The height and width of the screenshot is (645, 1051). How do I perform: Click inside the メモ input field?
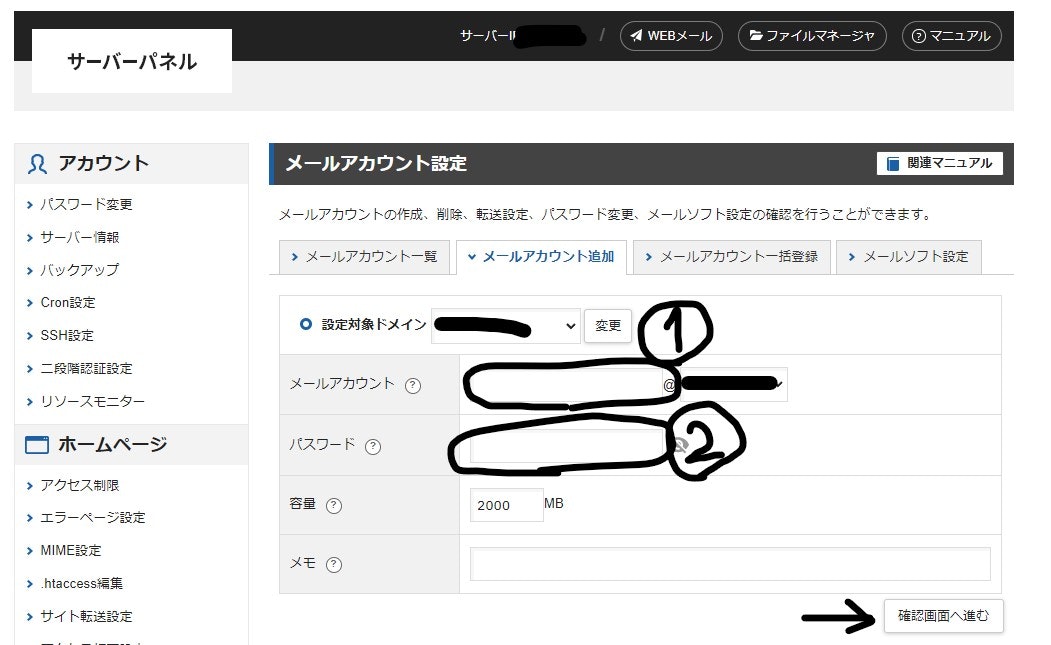(x=729, y=563)
